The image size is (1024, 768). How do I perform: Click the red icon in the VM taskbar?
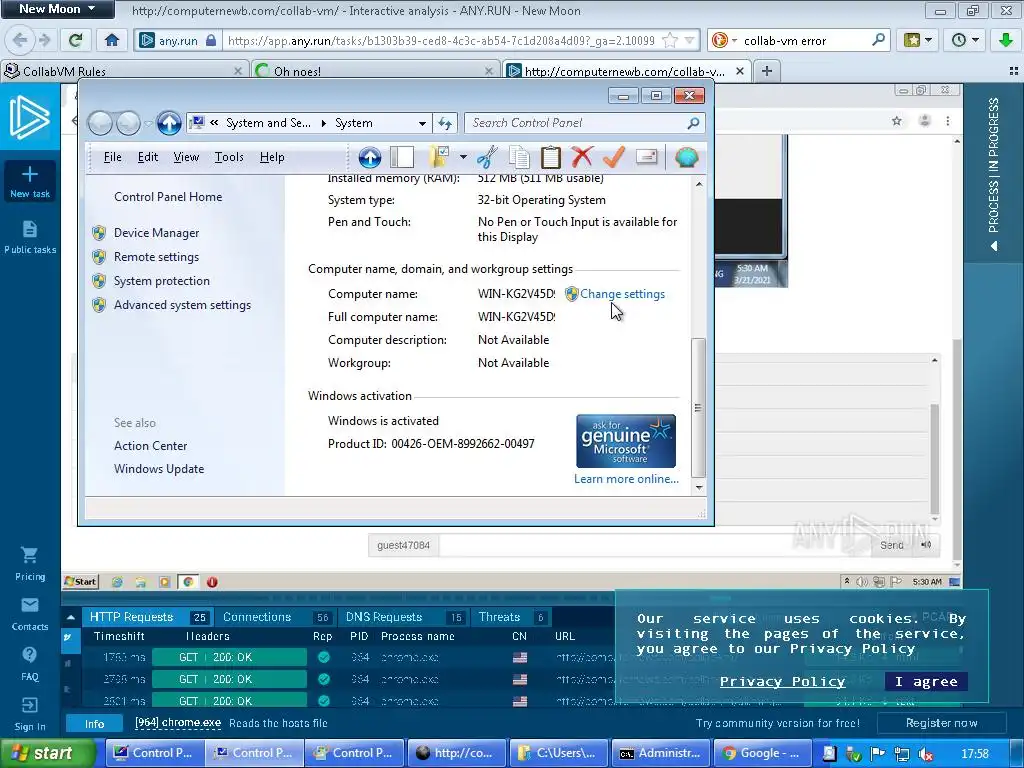[x=212, y=582]
